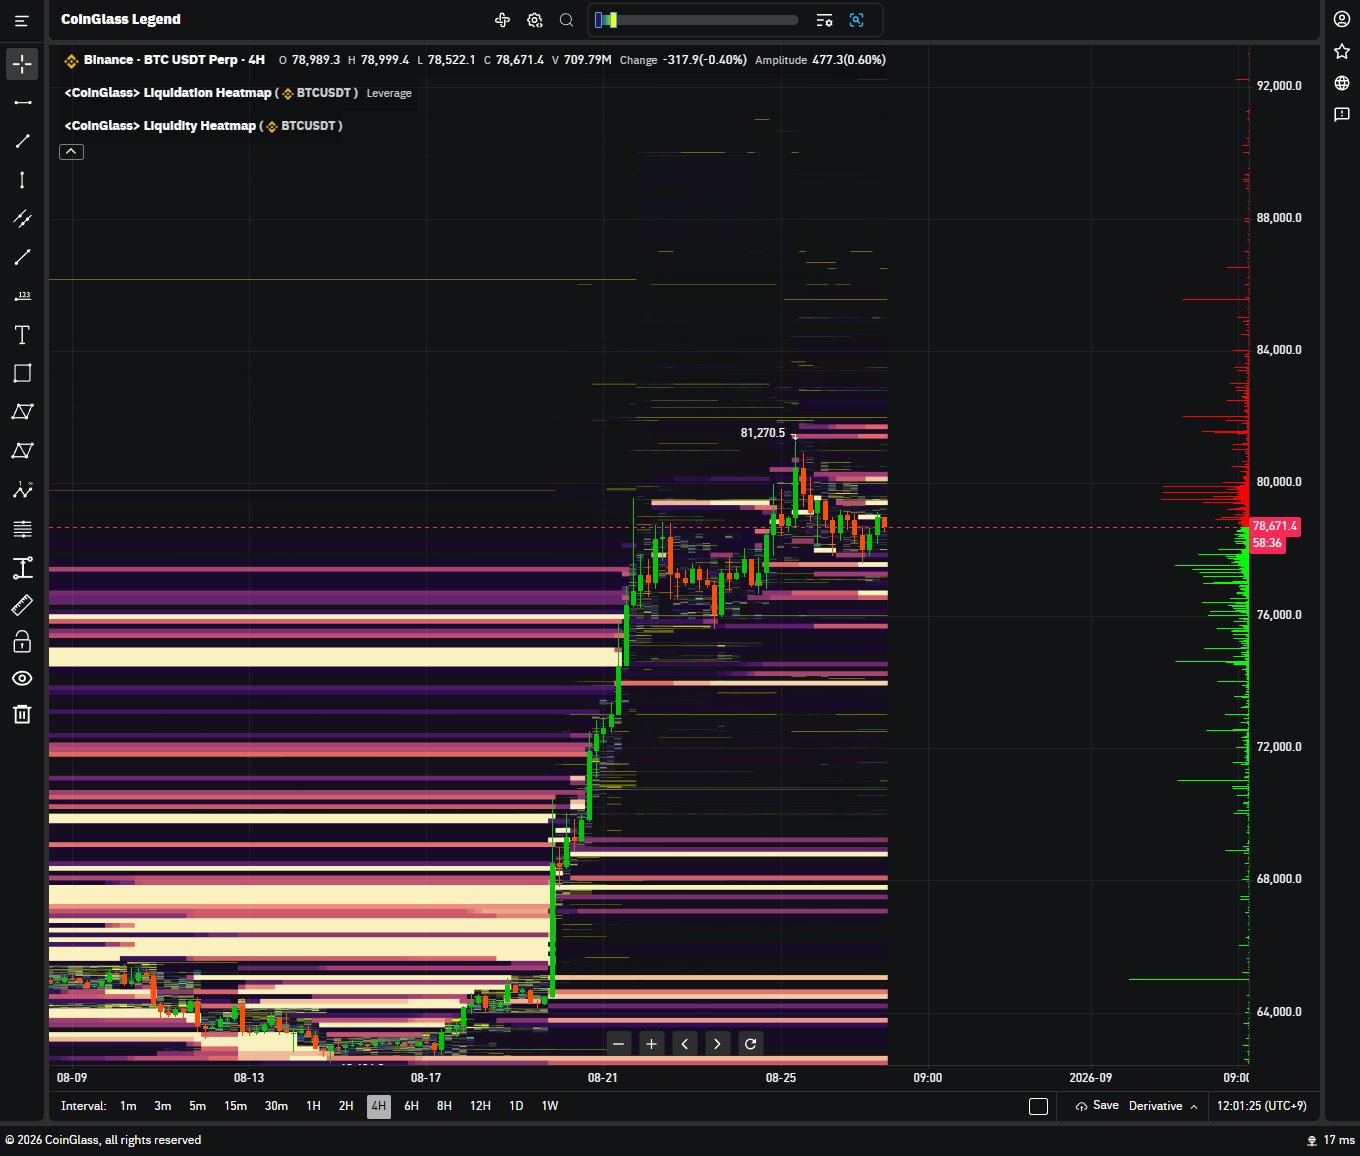Shift chart left with arrow button
Viewport: 1360px width, 1156px height.
685,1044
